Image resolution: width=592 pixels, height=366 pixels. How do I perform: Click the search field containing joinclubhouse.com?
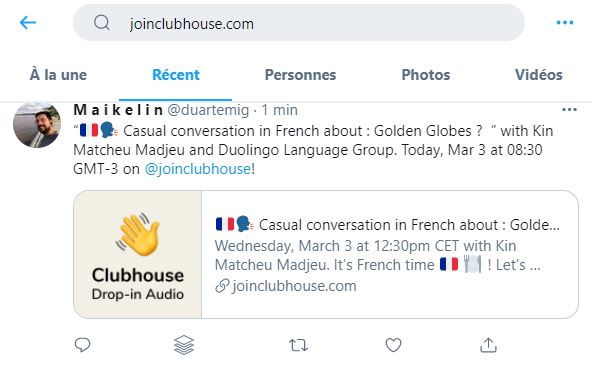299,23
